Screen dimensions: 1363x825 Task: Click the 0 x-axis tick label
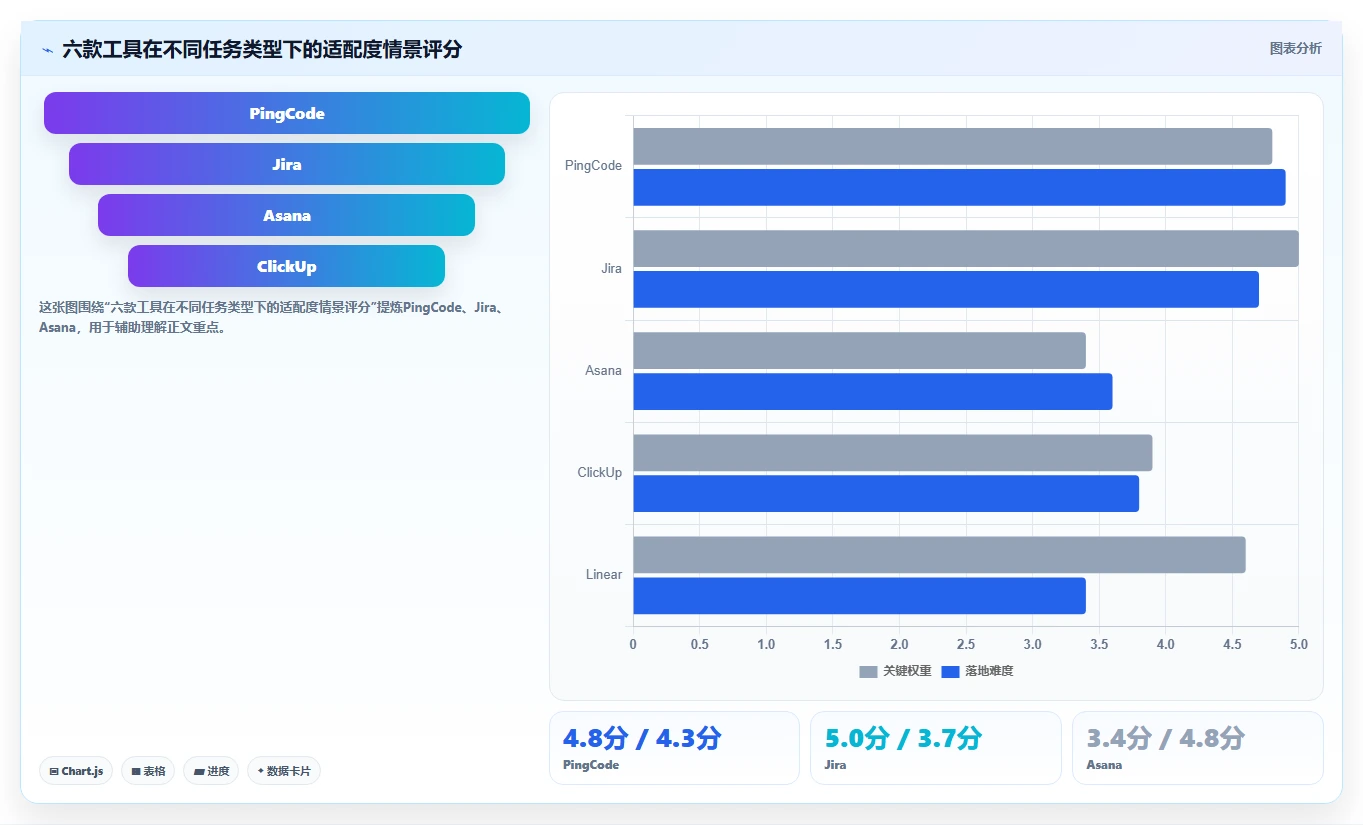click(x=633, y=645)
